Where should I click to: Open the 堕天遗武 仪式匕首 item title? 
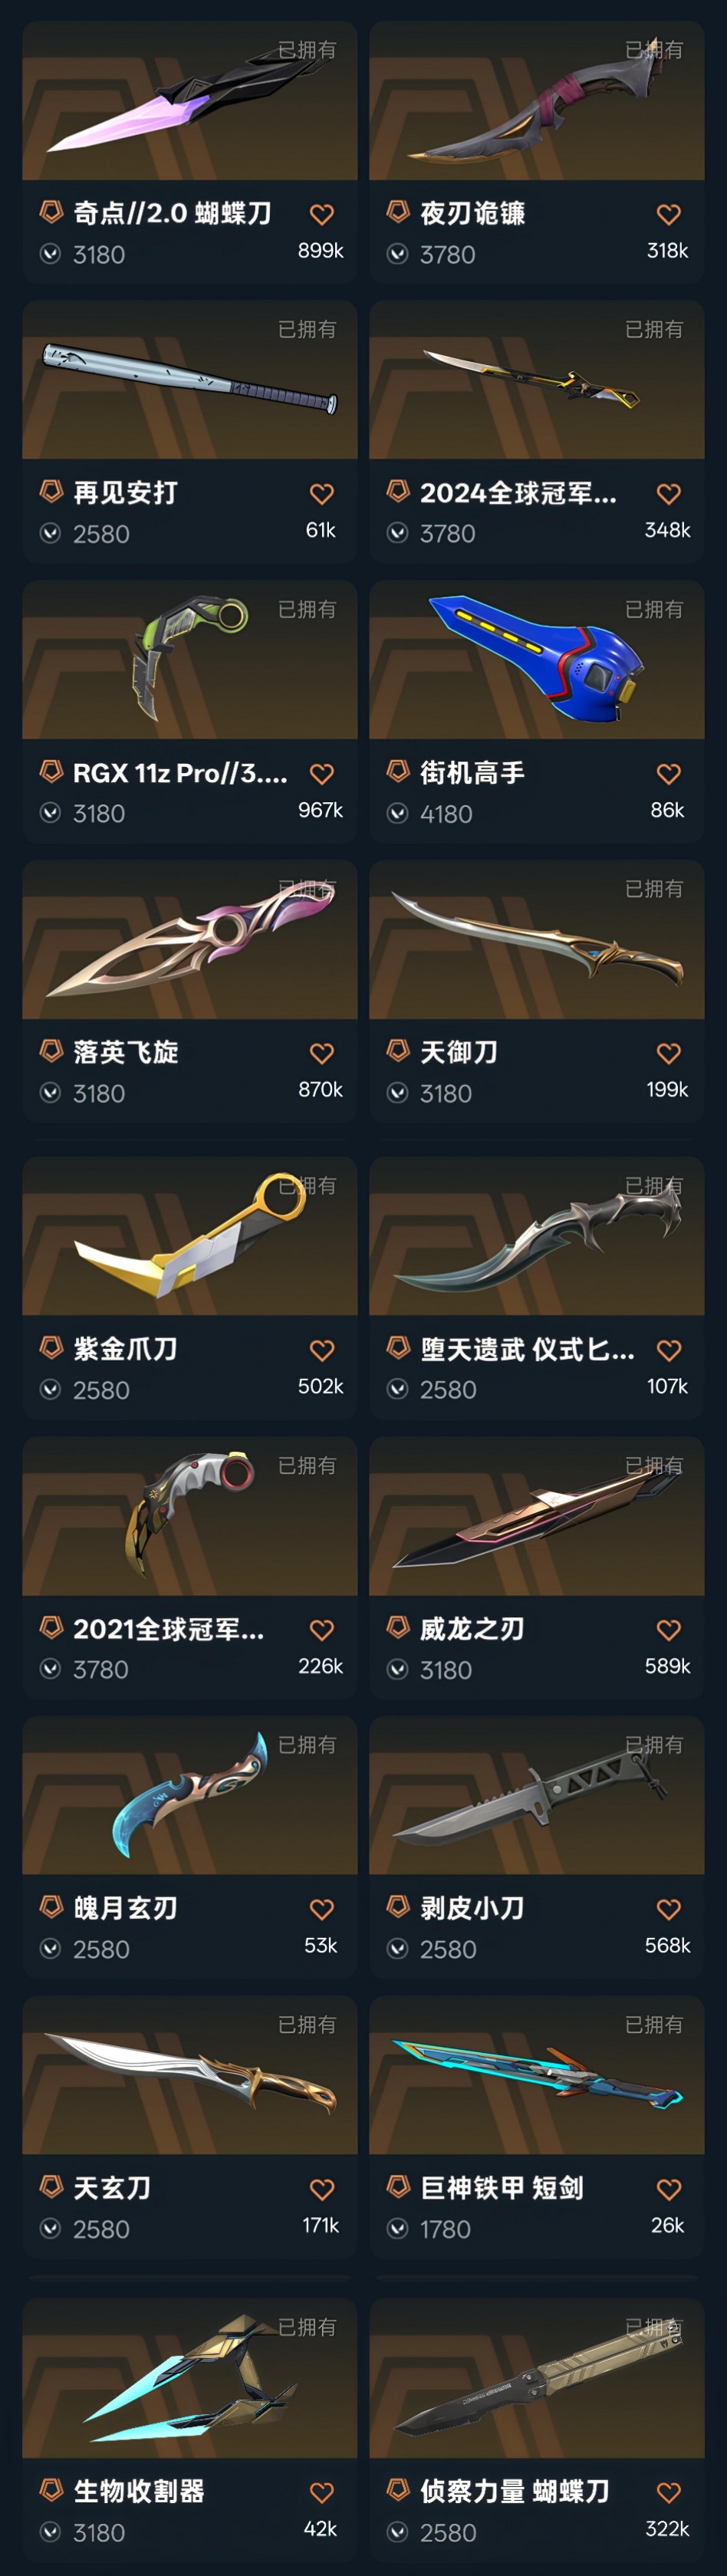click(x=527, y=1349)
